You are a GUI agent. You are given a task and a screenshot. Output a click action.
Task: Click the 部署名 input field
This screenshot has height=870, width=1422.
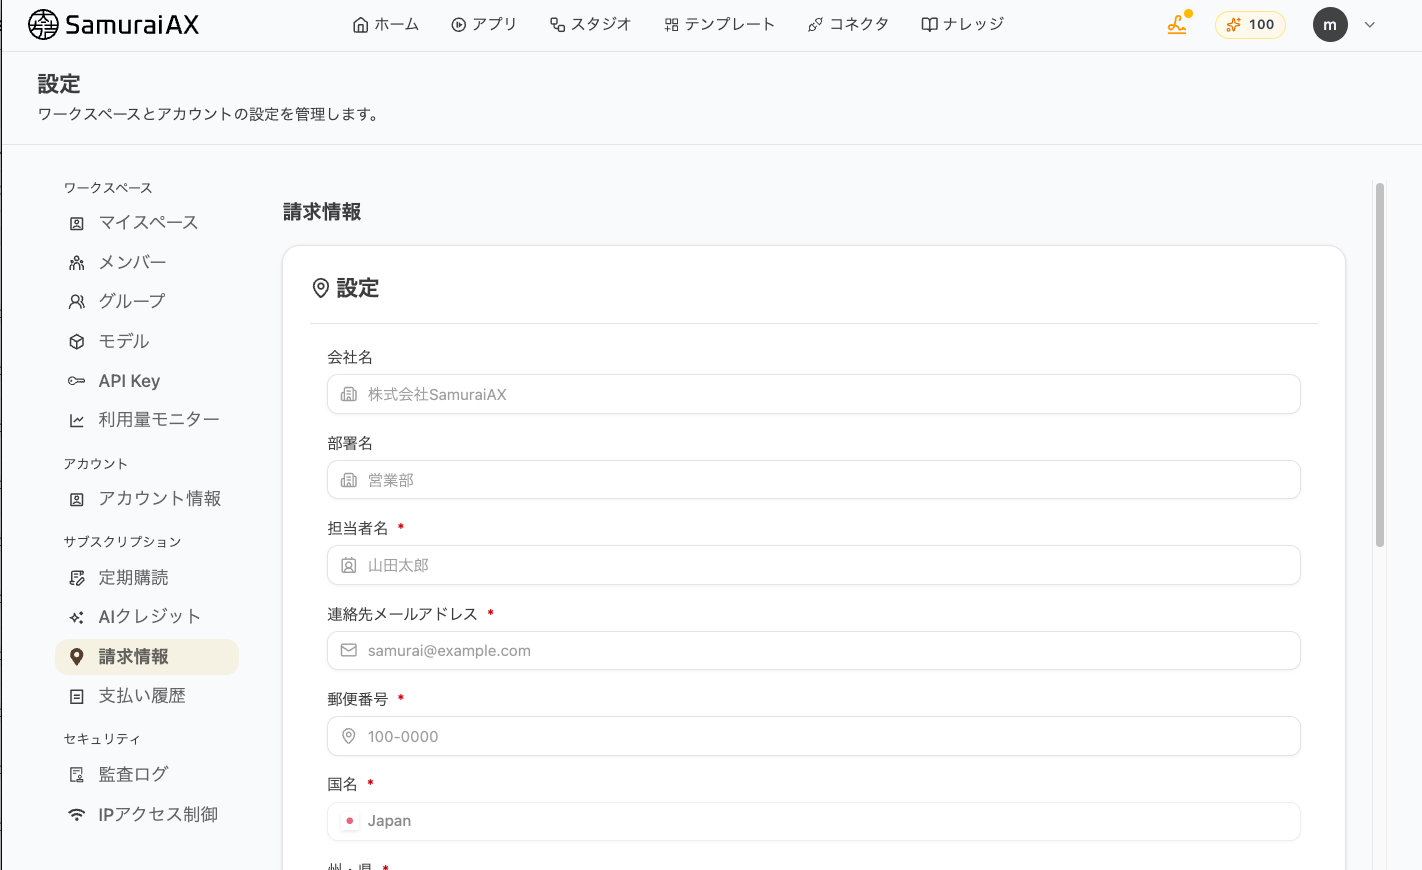click(813, 480)
